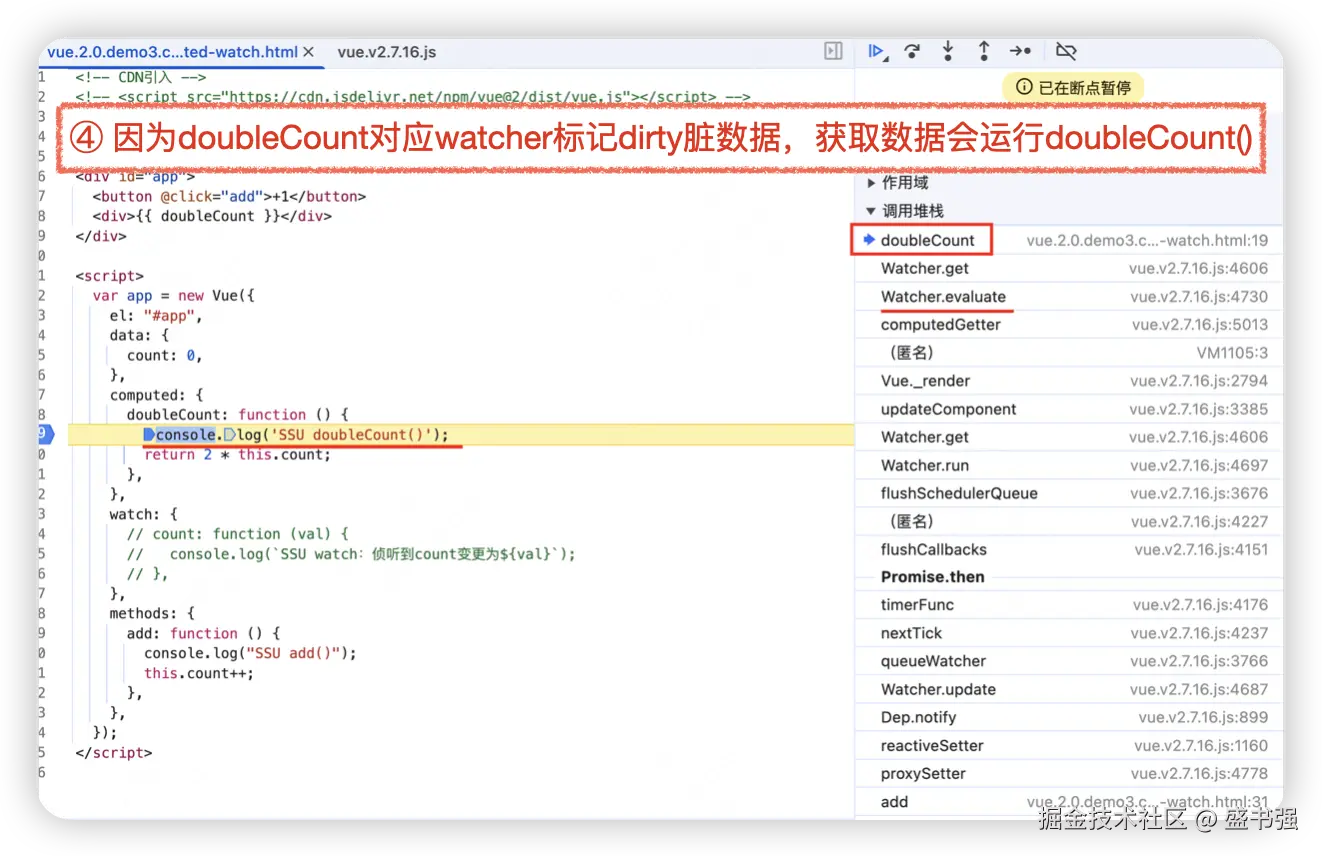Click the '<div>{{ doubleCount }}</div>' line
This screenshot has height=856, width=1322.
[211, 216]
